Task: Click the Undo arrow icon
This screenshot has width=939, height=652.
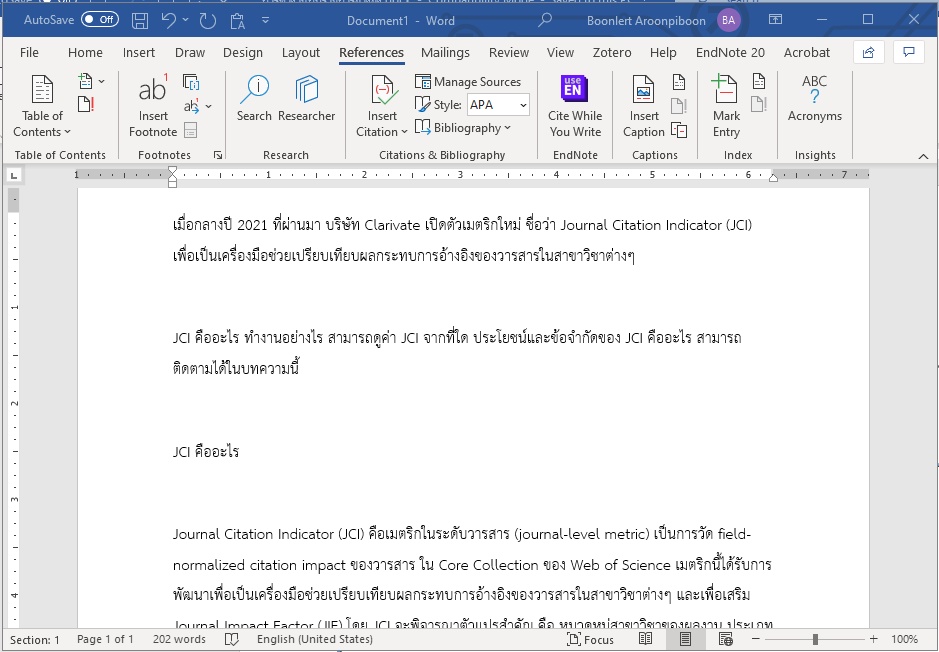Action: (168, 20)
